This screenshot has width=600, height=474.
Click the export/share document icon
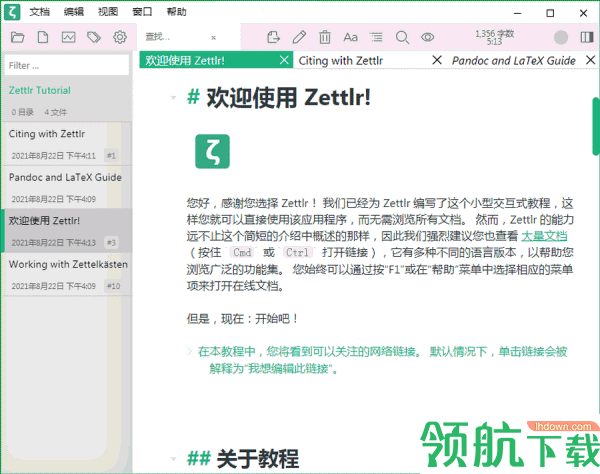(273, 37)
